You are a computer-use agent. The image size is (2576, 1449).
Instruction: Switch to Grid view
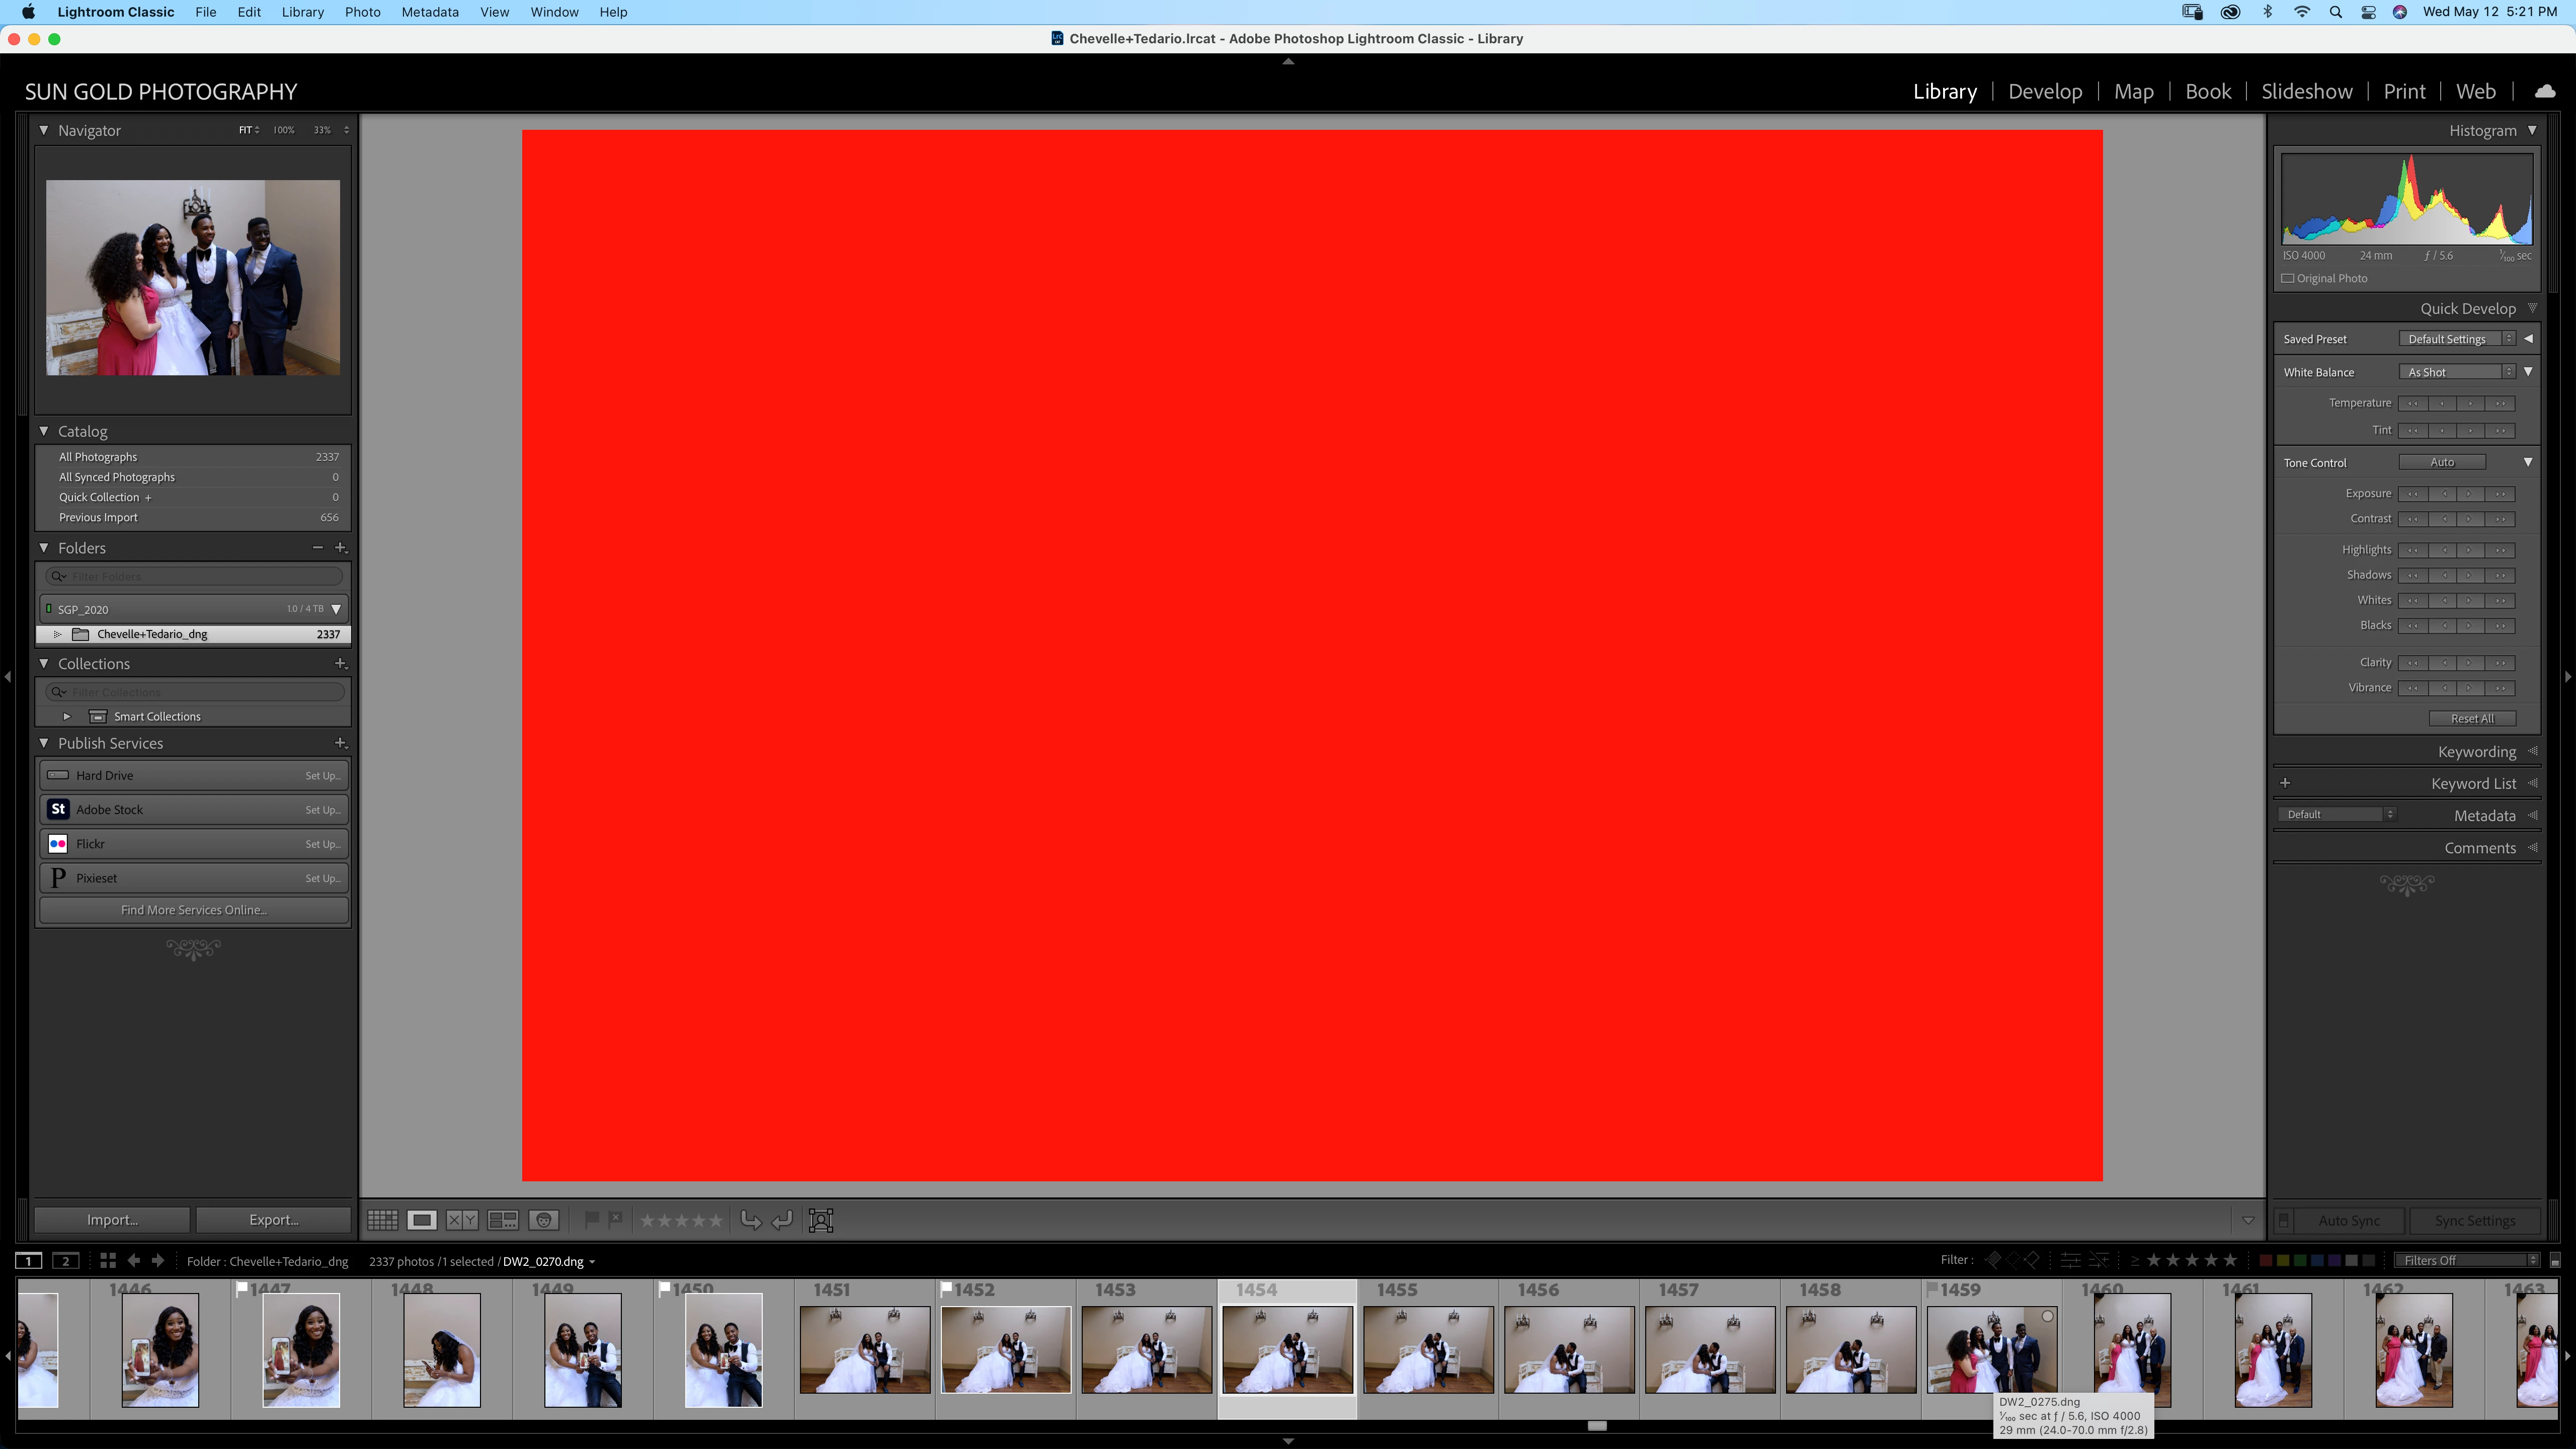pos(382,1220)
